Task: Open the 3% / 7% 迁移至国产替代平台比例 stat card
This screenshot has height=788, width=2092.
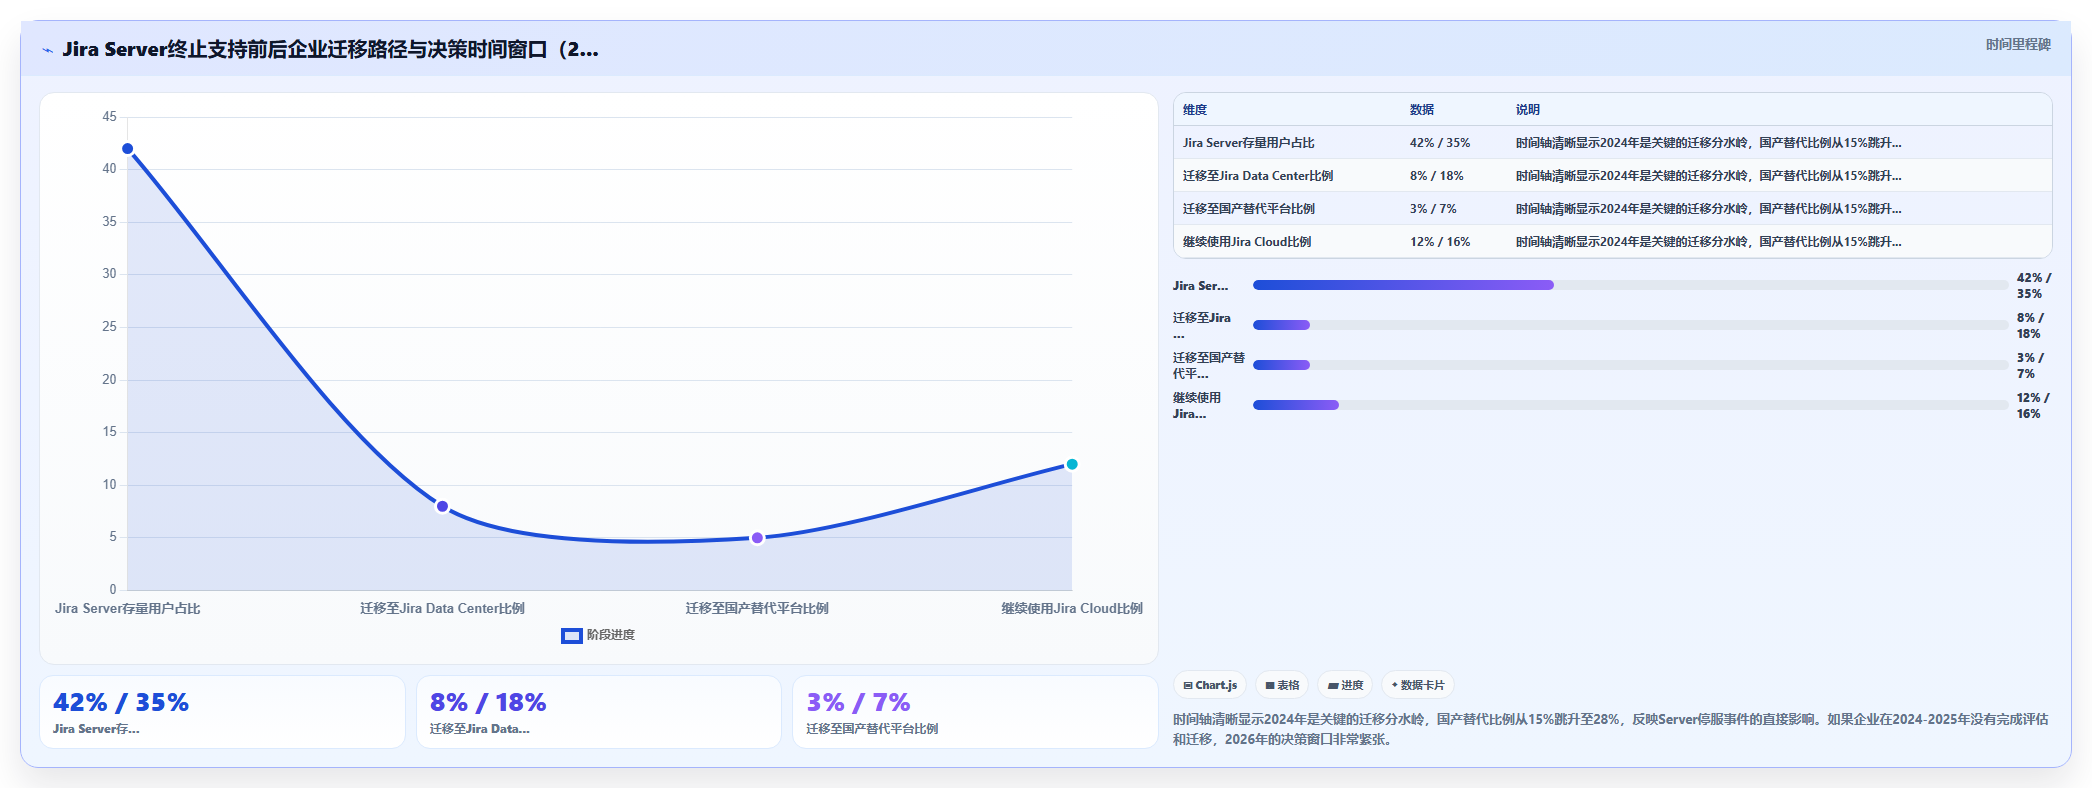Action: click(x=975, y=712)
